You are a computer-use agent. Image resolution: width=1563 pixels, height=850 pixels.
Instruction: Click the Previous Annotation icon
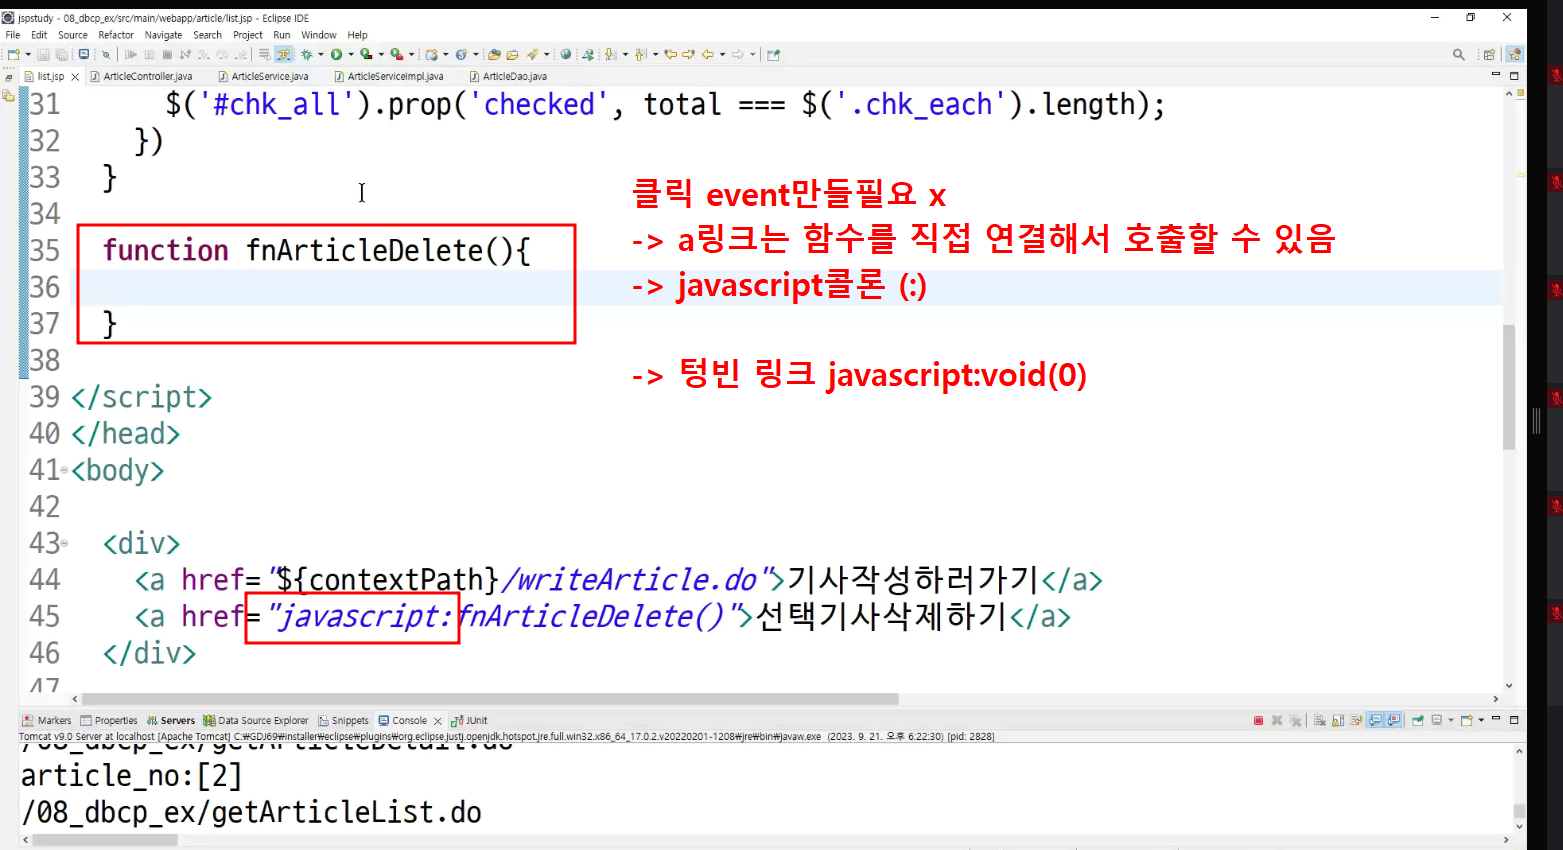pos(640,55)
